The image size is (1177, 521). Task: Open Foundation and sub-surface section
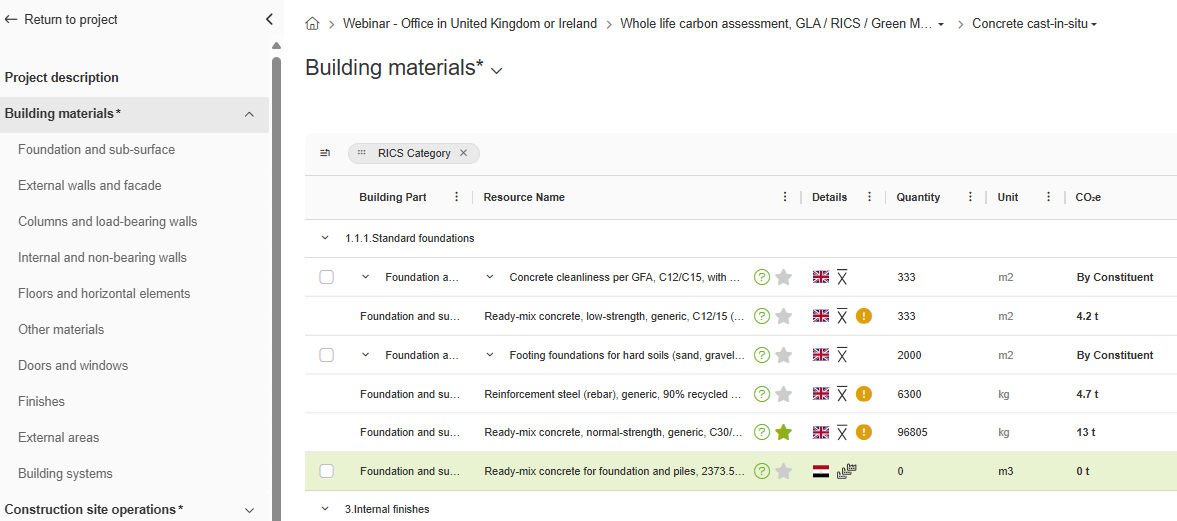[96, 149]
